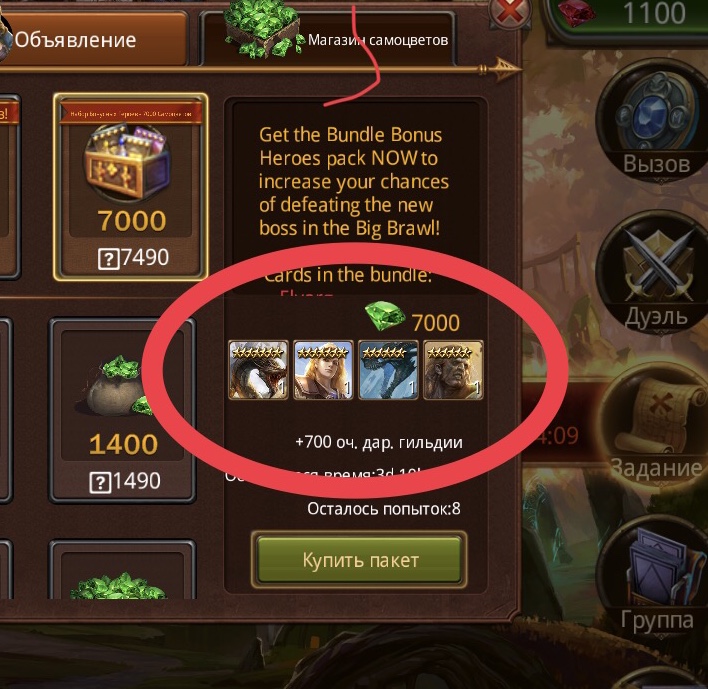
Task: Click the red ruby currency icon
Action: [578, 13]
